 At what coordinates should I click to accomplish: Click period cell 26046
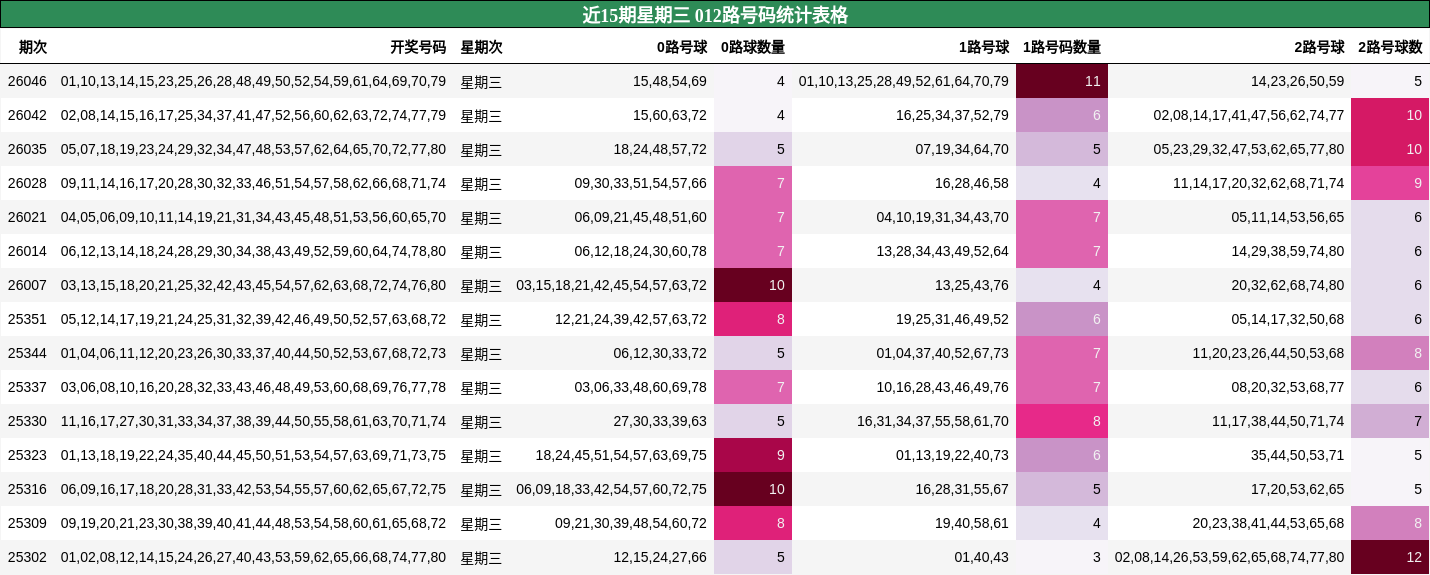[27, 81]
